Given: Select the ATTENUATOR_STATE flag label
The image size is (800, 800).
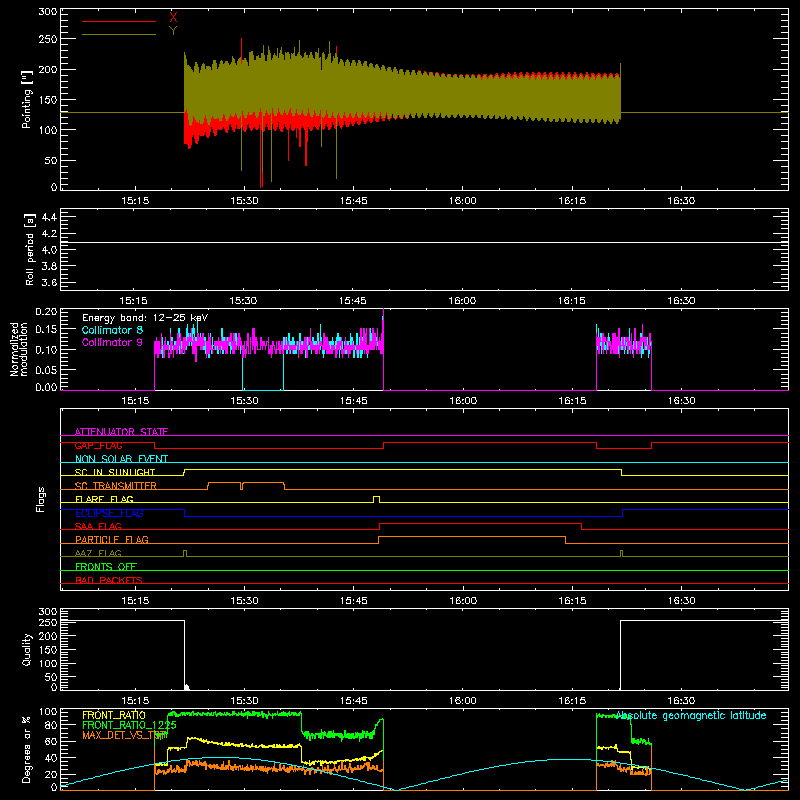Looking at the screenshot, I should tap(121, 432).
